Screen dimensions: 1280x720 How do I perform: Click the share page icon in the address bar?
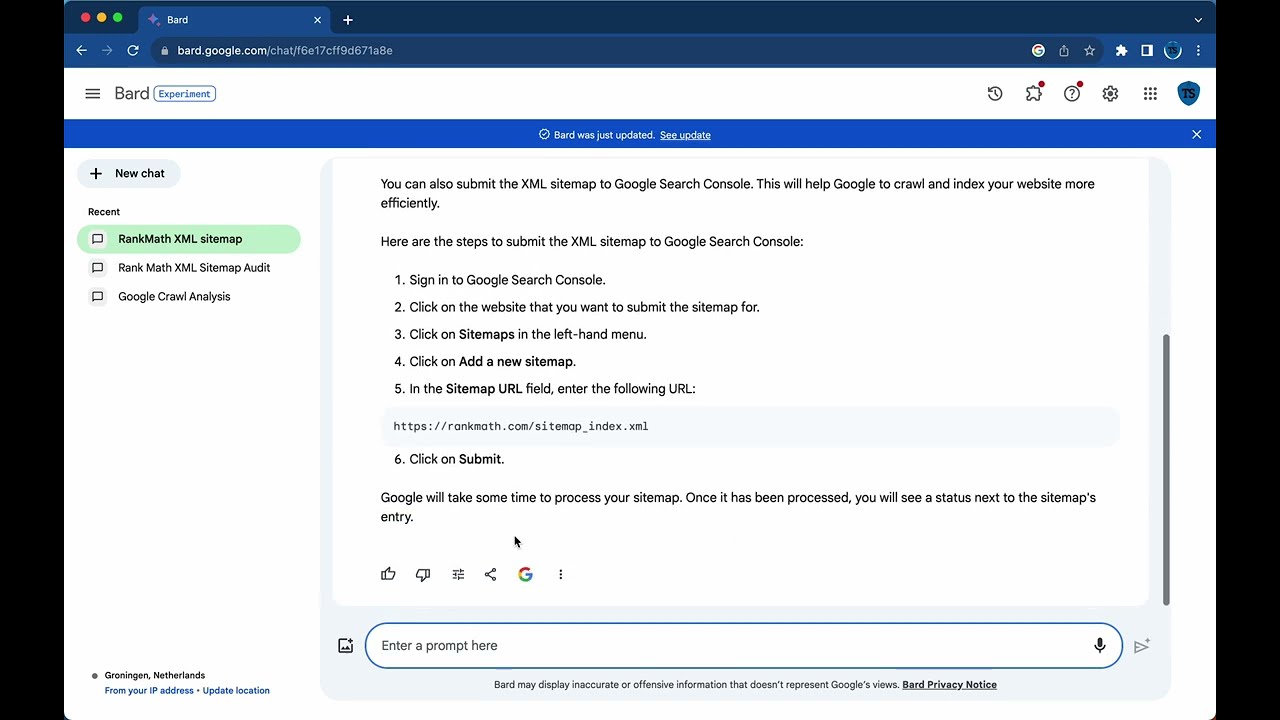tap(1064, 50)
